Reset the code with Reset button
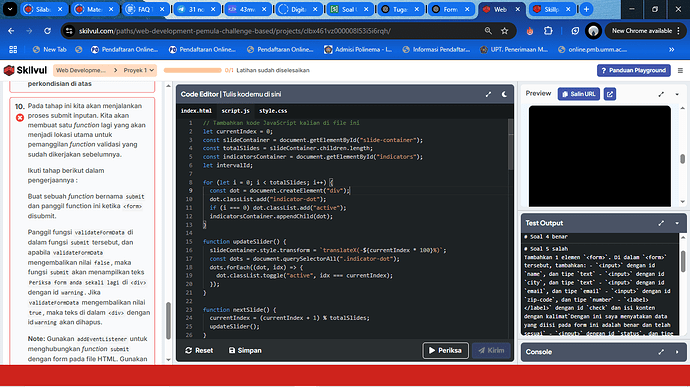This screenshot has height=387, width=690. [x=199, y=350]
